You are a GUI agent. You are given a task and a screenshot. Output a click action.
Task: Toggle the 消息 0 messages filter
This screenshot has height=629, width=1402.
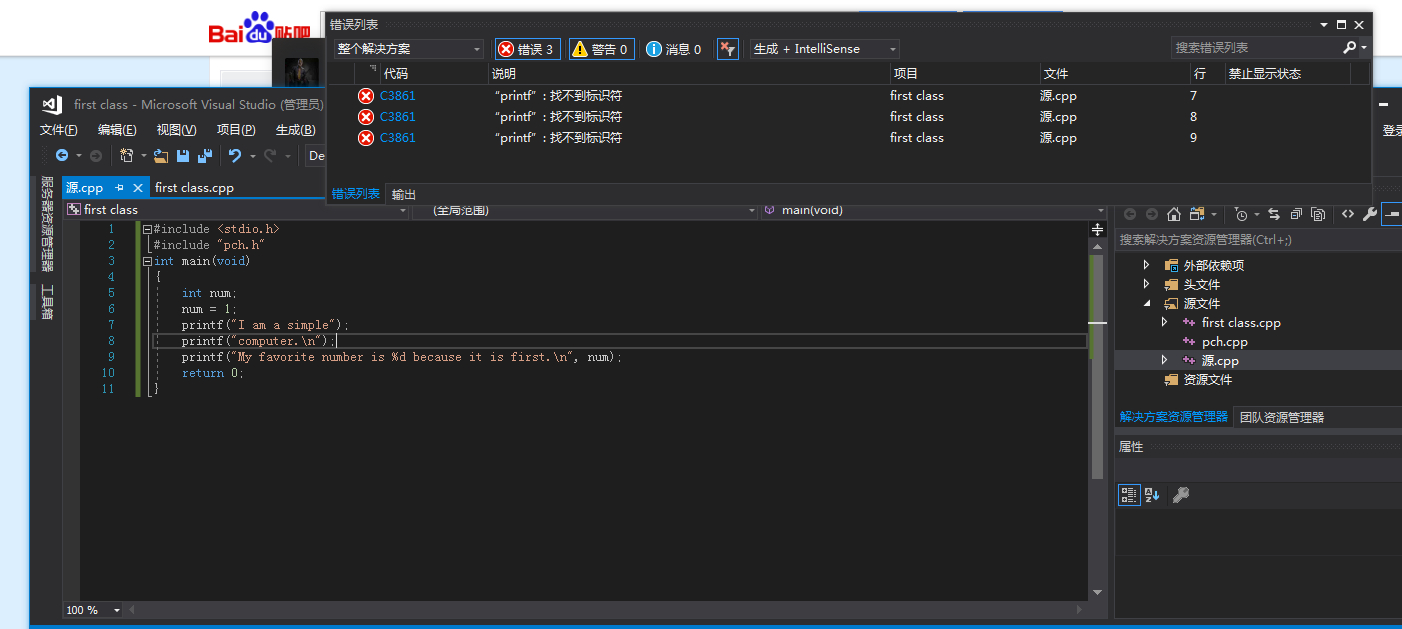(674, 49)
